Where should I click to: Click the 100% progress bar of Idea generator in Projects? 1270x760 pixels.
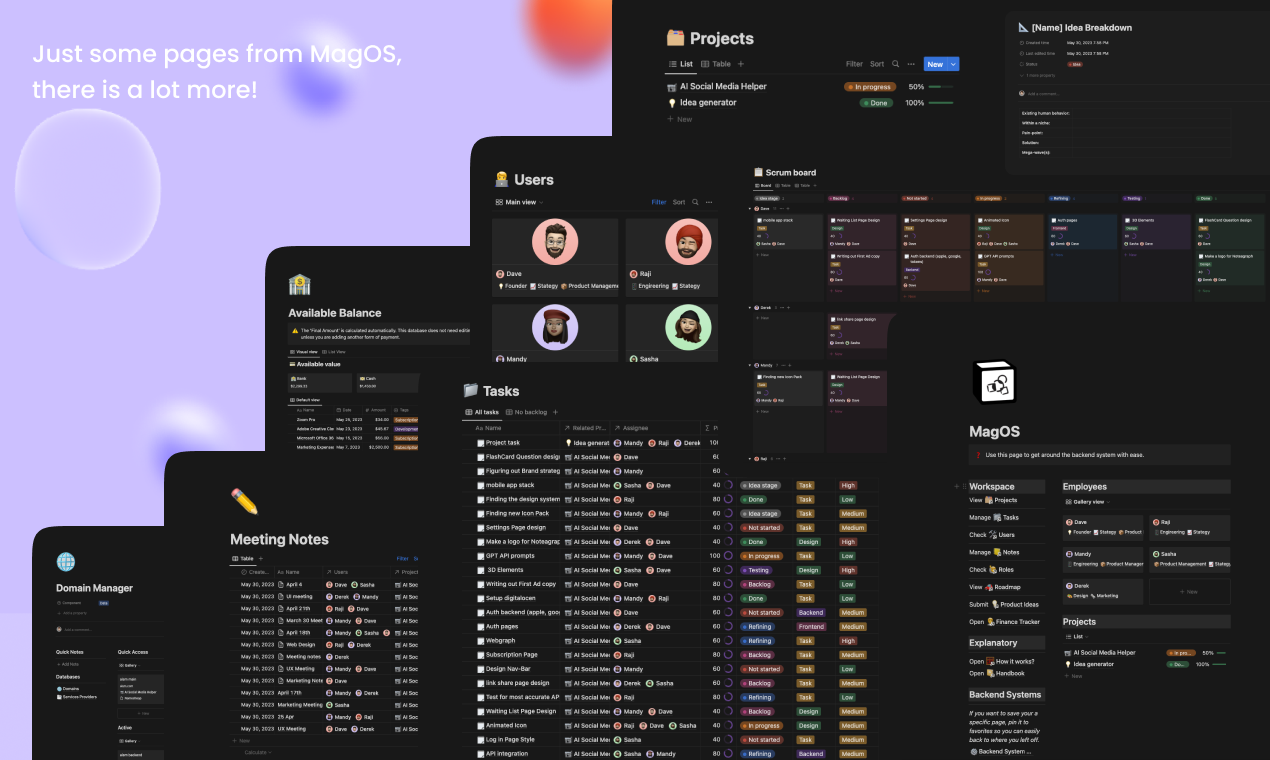pyautogui.click(x=941, y=103)
